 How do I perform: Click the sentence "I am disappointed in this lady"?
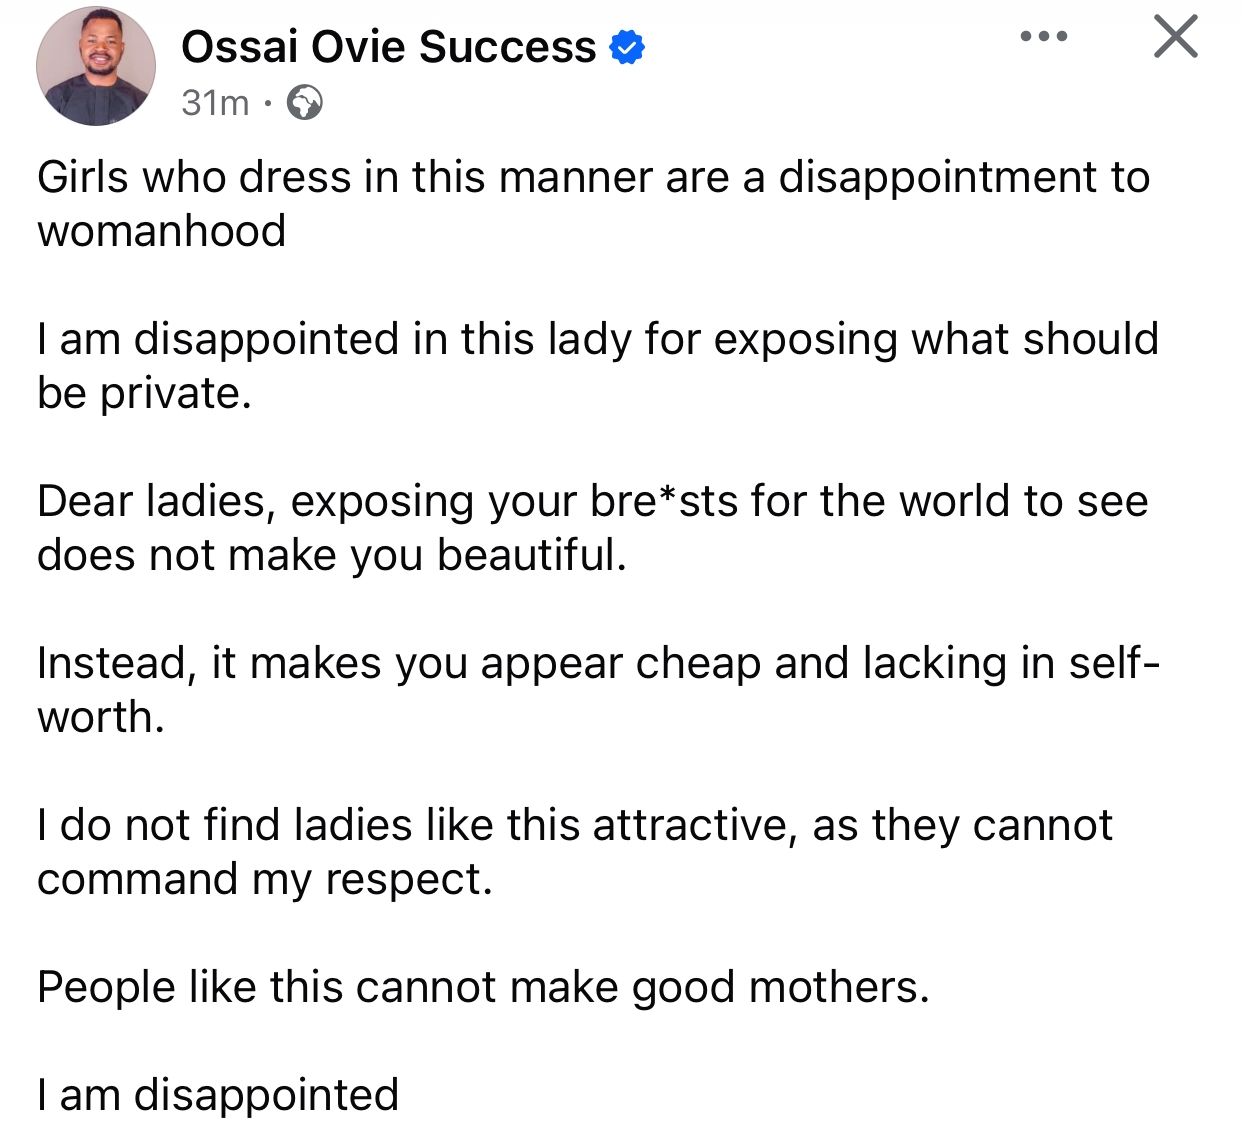coord(597,339)
